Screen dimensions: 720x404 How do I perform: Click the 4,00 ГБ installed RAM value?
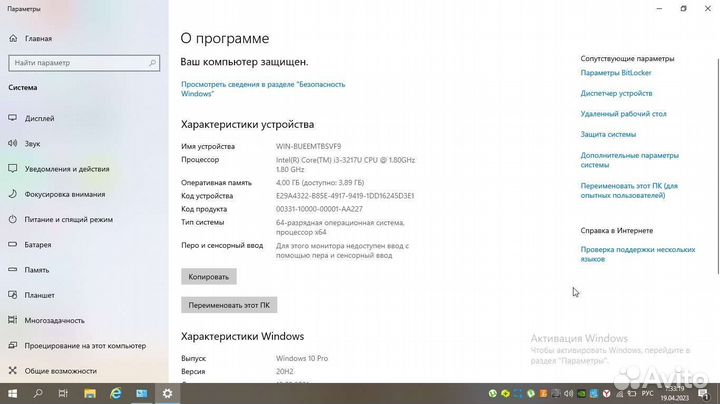click(320, 182)
